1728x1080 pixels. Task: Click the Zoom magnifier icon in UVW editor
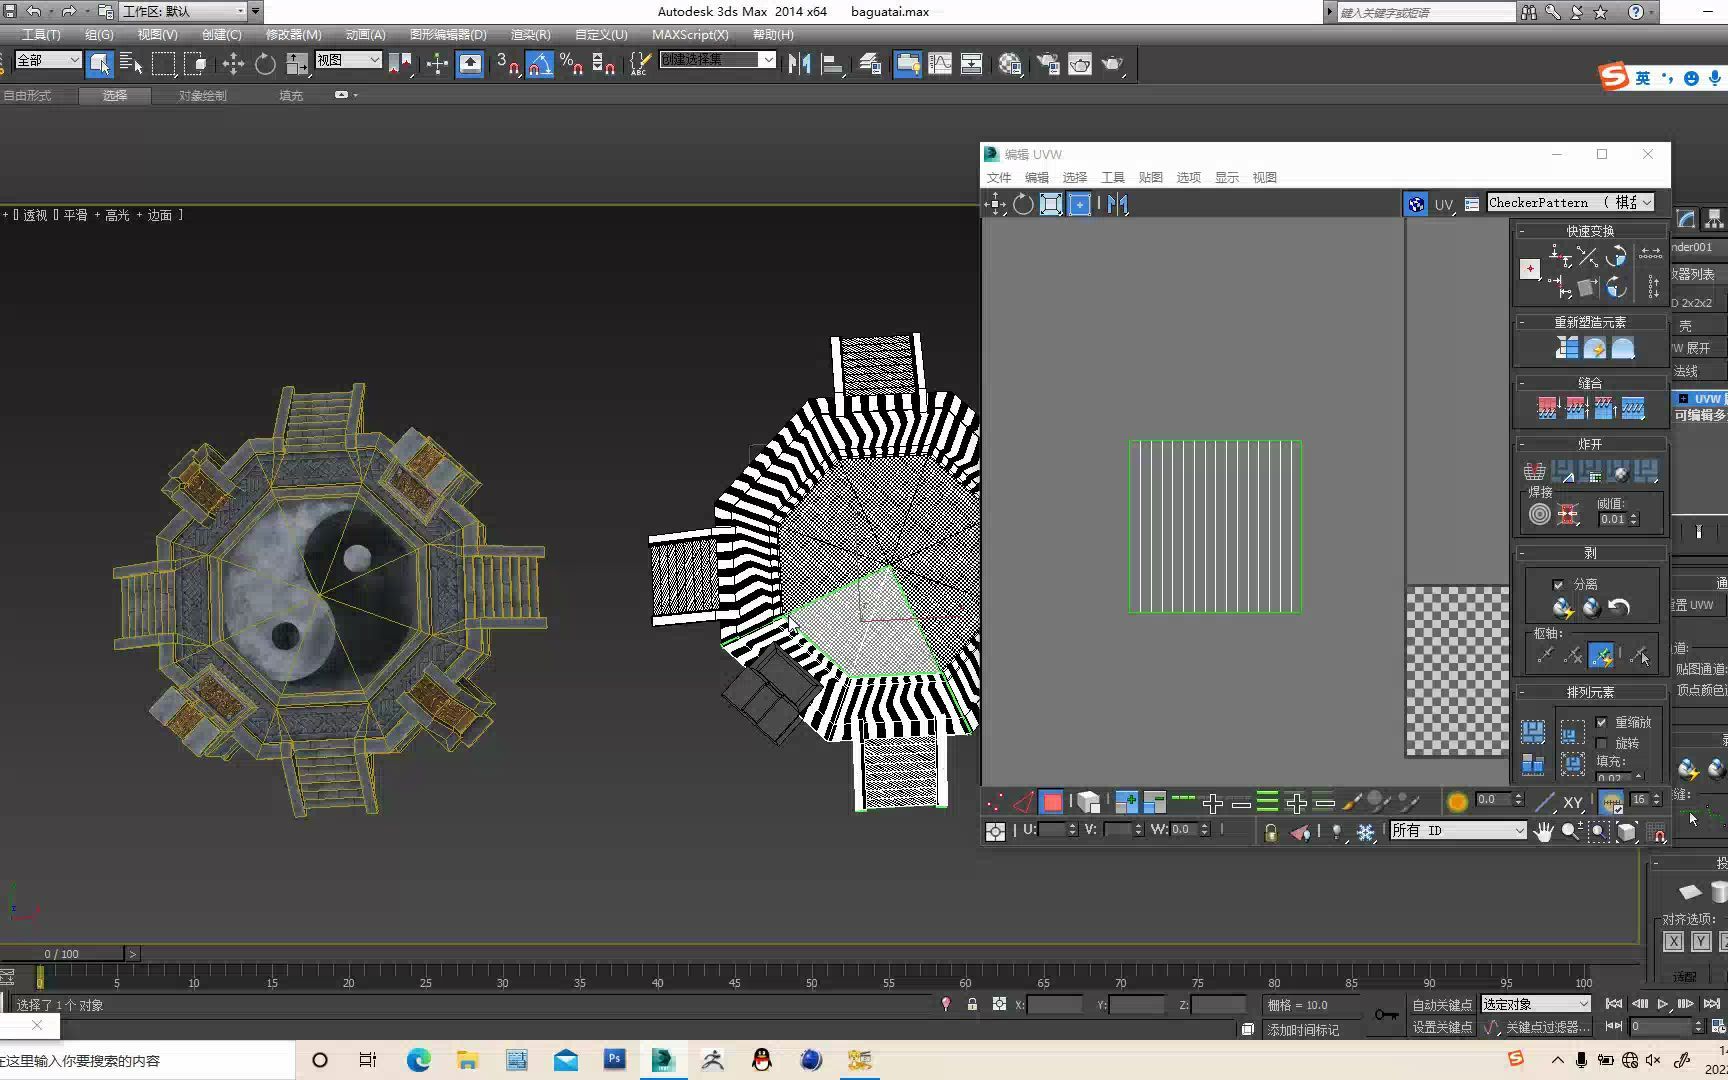(x=1571, y=831)
